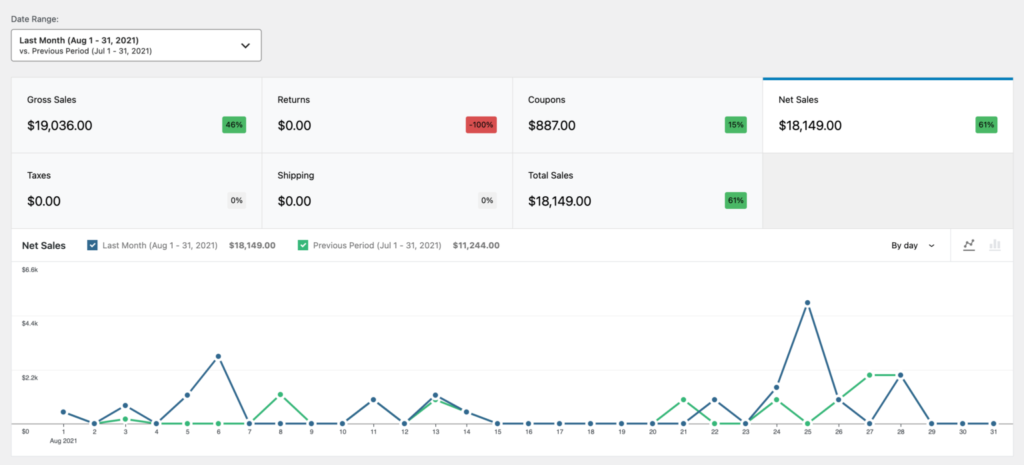Viewport: 1024px width, 465px height.
Task: Uncheck the Last Month legend checkbox
Action: point(93,245)
